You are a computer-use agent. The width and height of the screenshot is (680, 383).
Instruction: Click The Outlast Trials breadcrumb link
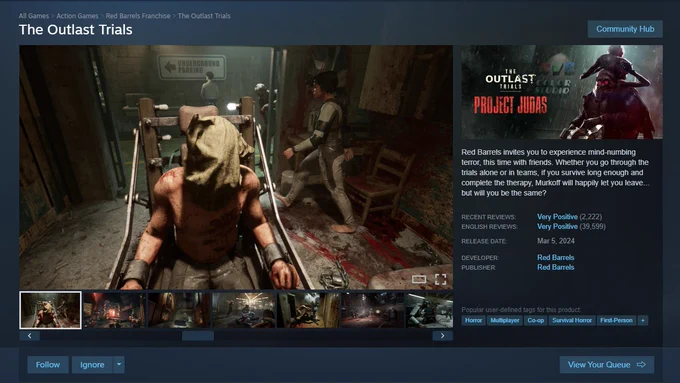(x=204, y=16)
